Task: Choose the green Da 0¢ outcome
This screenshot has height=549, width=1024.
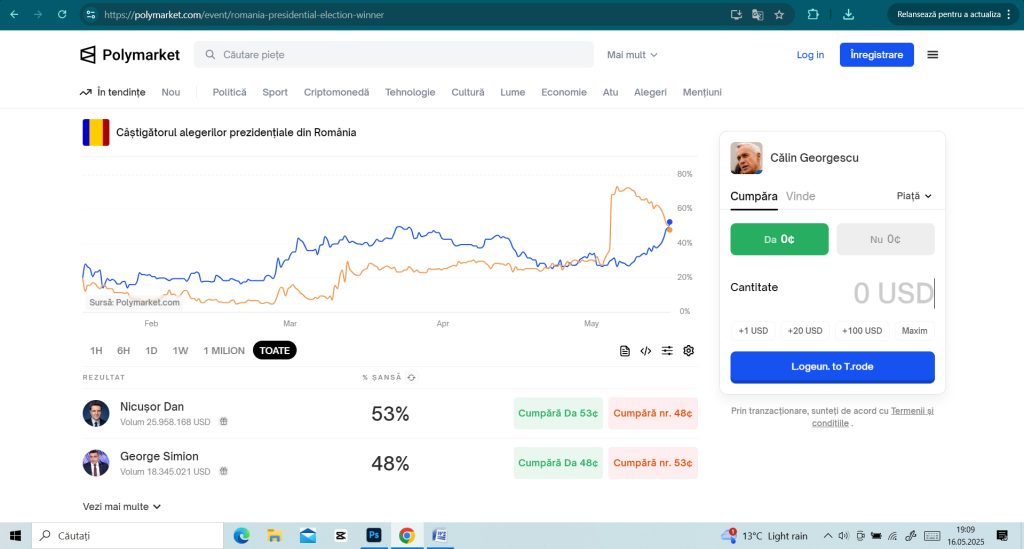Action: [779, 239]
